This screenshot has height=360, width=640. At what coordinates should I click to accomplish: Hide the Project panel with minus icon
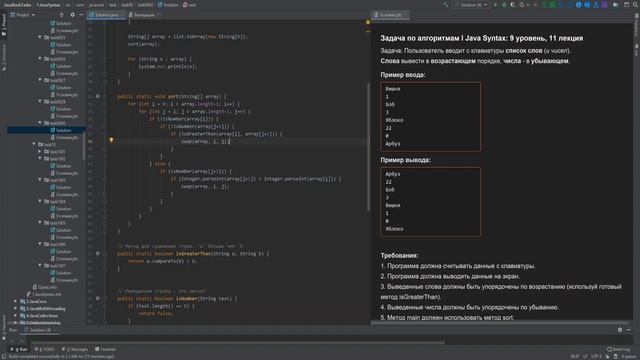click(81, 15)
